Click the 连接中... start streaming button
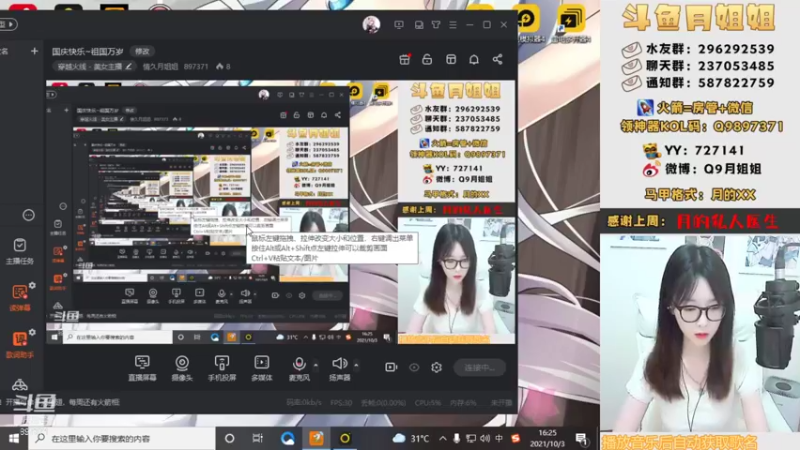This screenshot has height=450, width=800. pos(480,367)
